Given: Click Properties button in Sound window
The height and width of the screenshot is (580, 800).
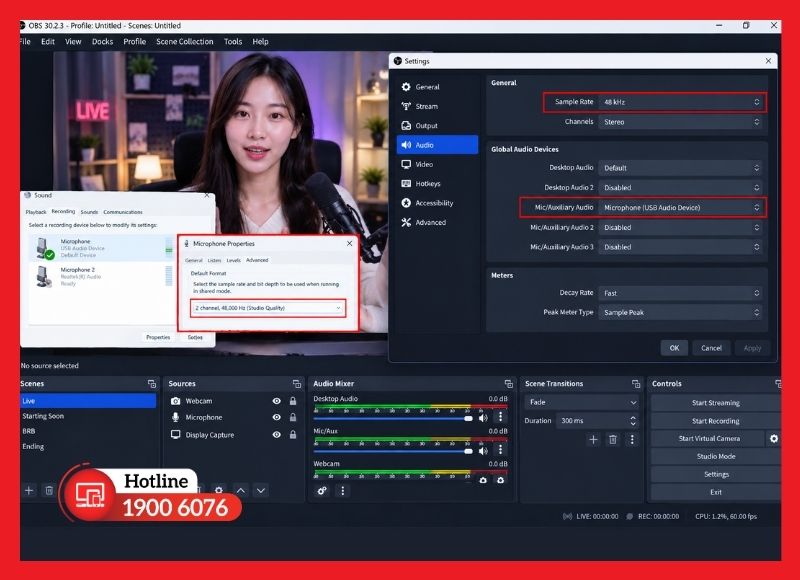Looking at the screenshot, I should click(x=158, y=337).
